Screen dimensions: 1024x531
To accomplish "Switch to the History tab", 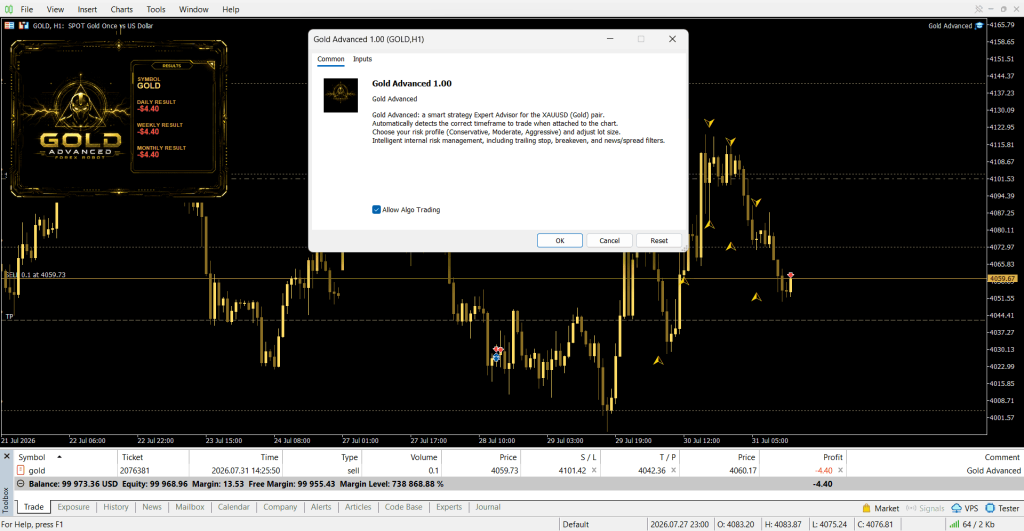I will coord(116,507).
